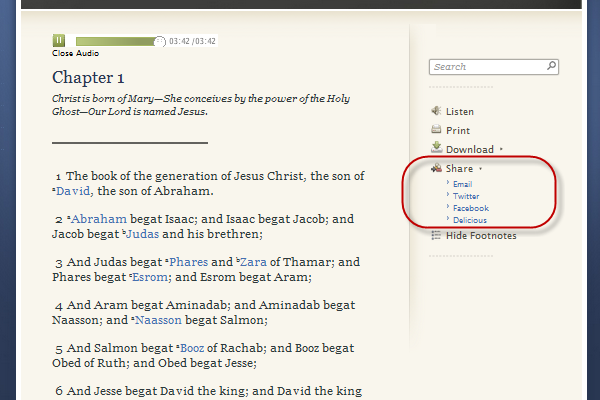Expand the Download dropdown arrow
The width and height of the screenshot is (600, 400).
click(501, 150)
